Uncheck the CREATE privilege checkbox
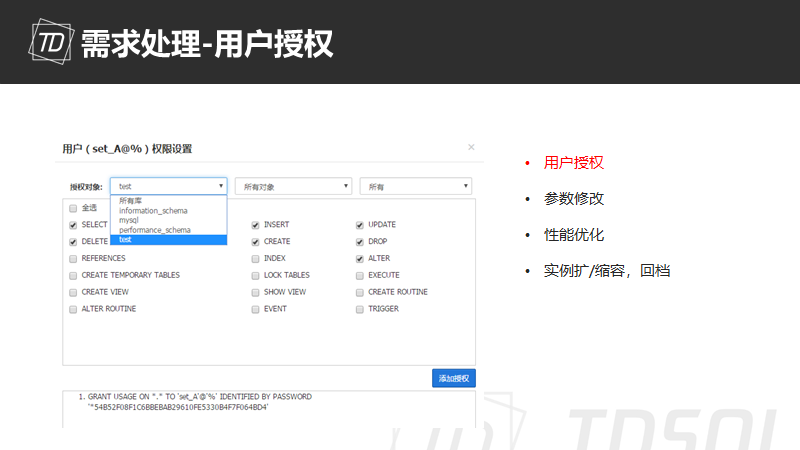The width and height of the screenshot is (800, 450). 255,242
